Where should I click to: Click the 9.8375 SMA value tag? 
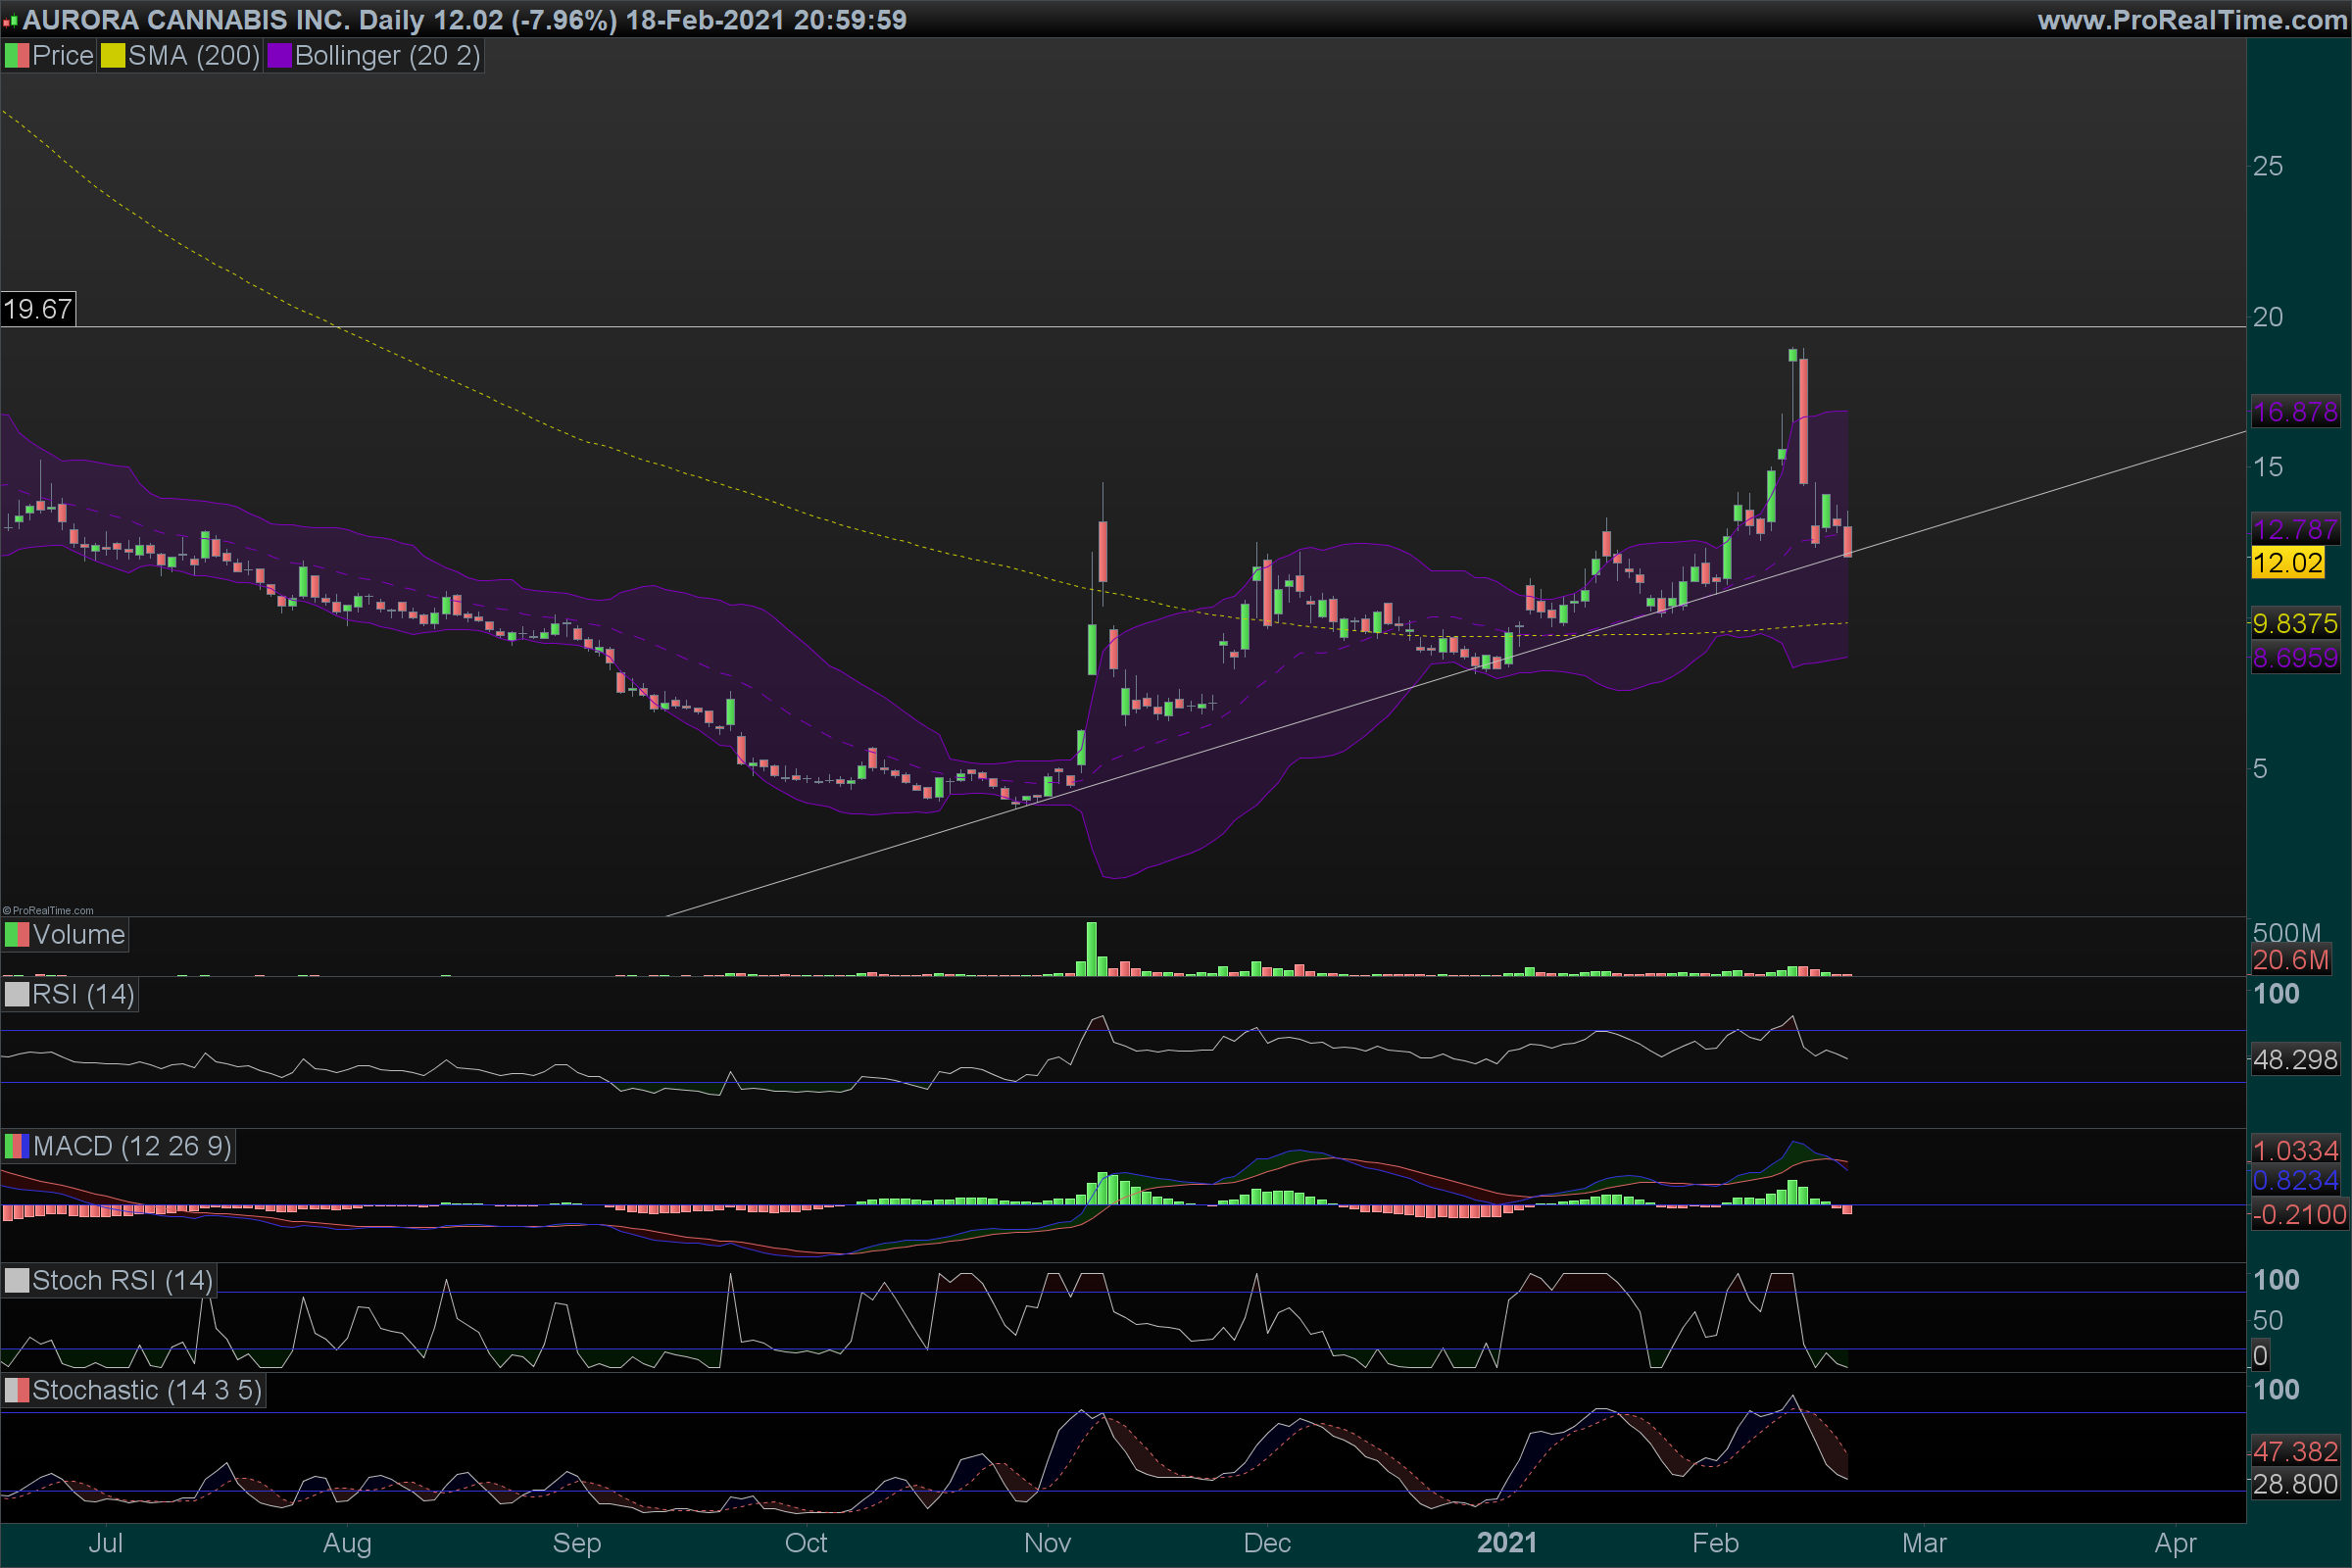pos(2294,624)
